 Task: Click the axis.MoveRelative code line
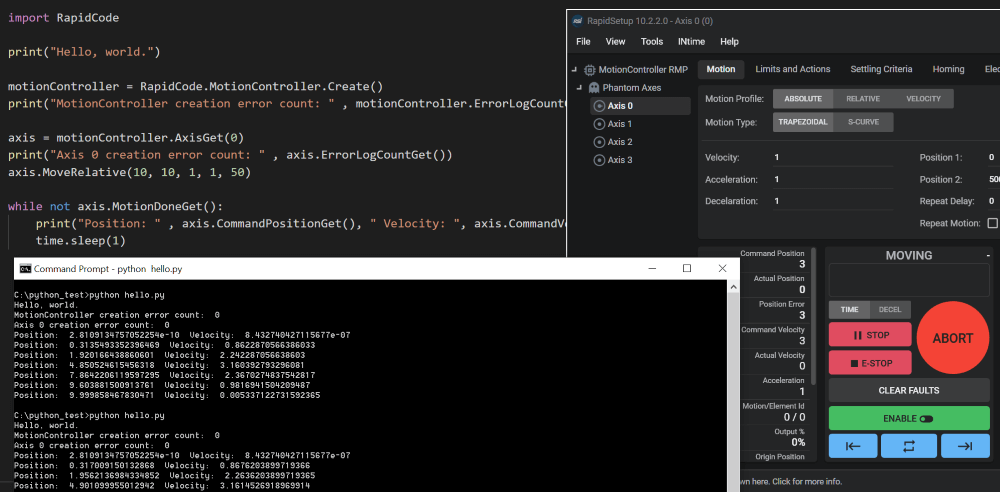[129, 172]
